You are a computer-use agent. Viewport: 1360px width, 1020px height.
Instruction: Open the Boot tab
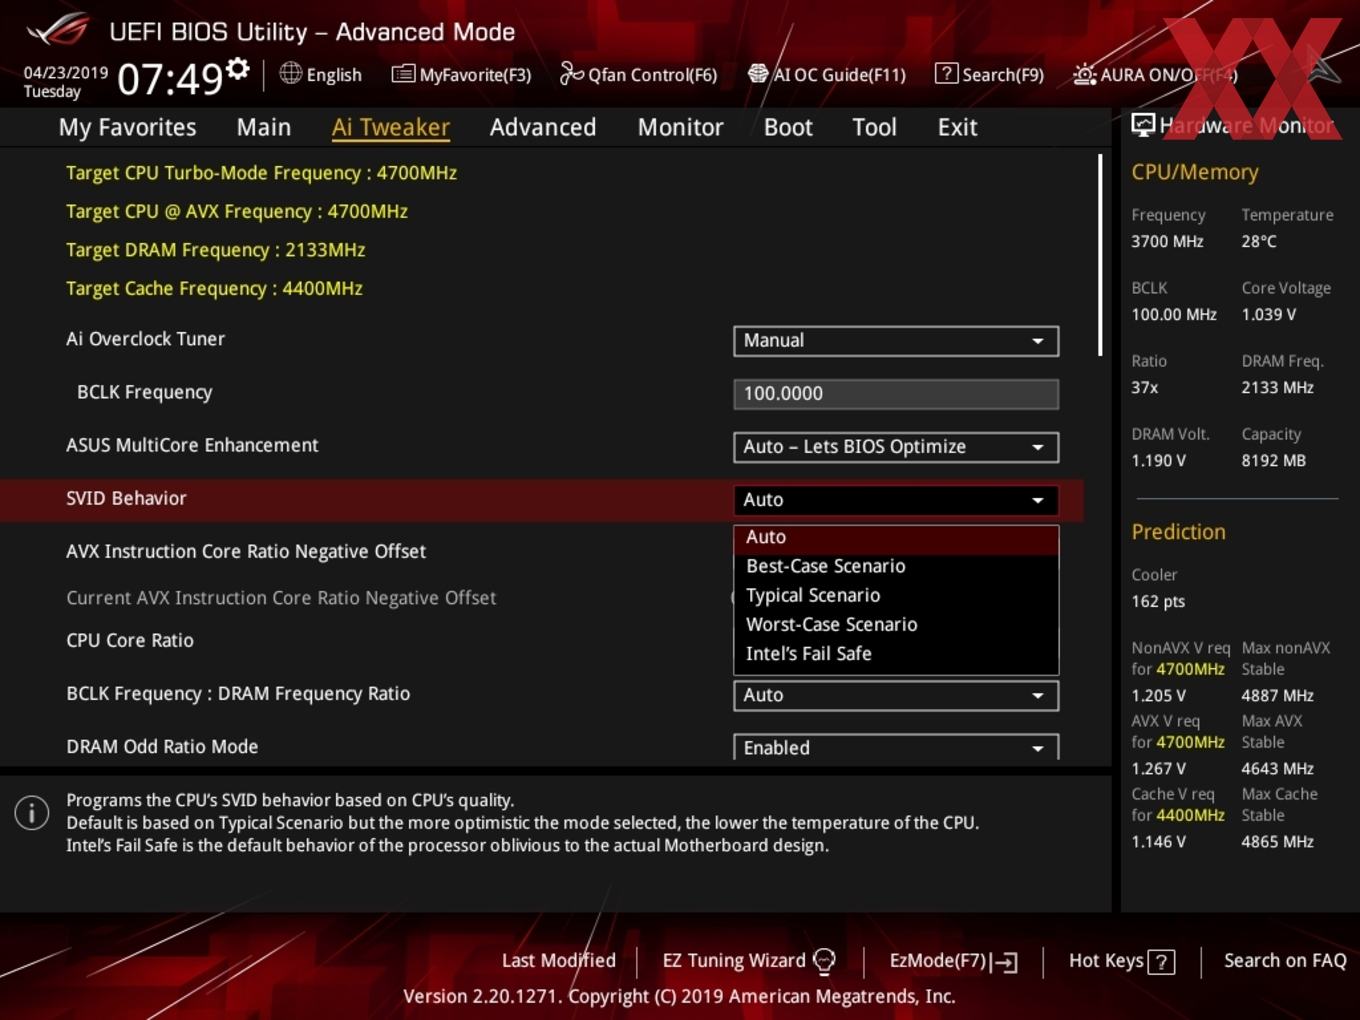click(x=788, y=127)
